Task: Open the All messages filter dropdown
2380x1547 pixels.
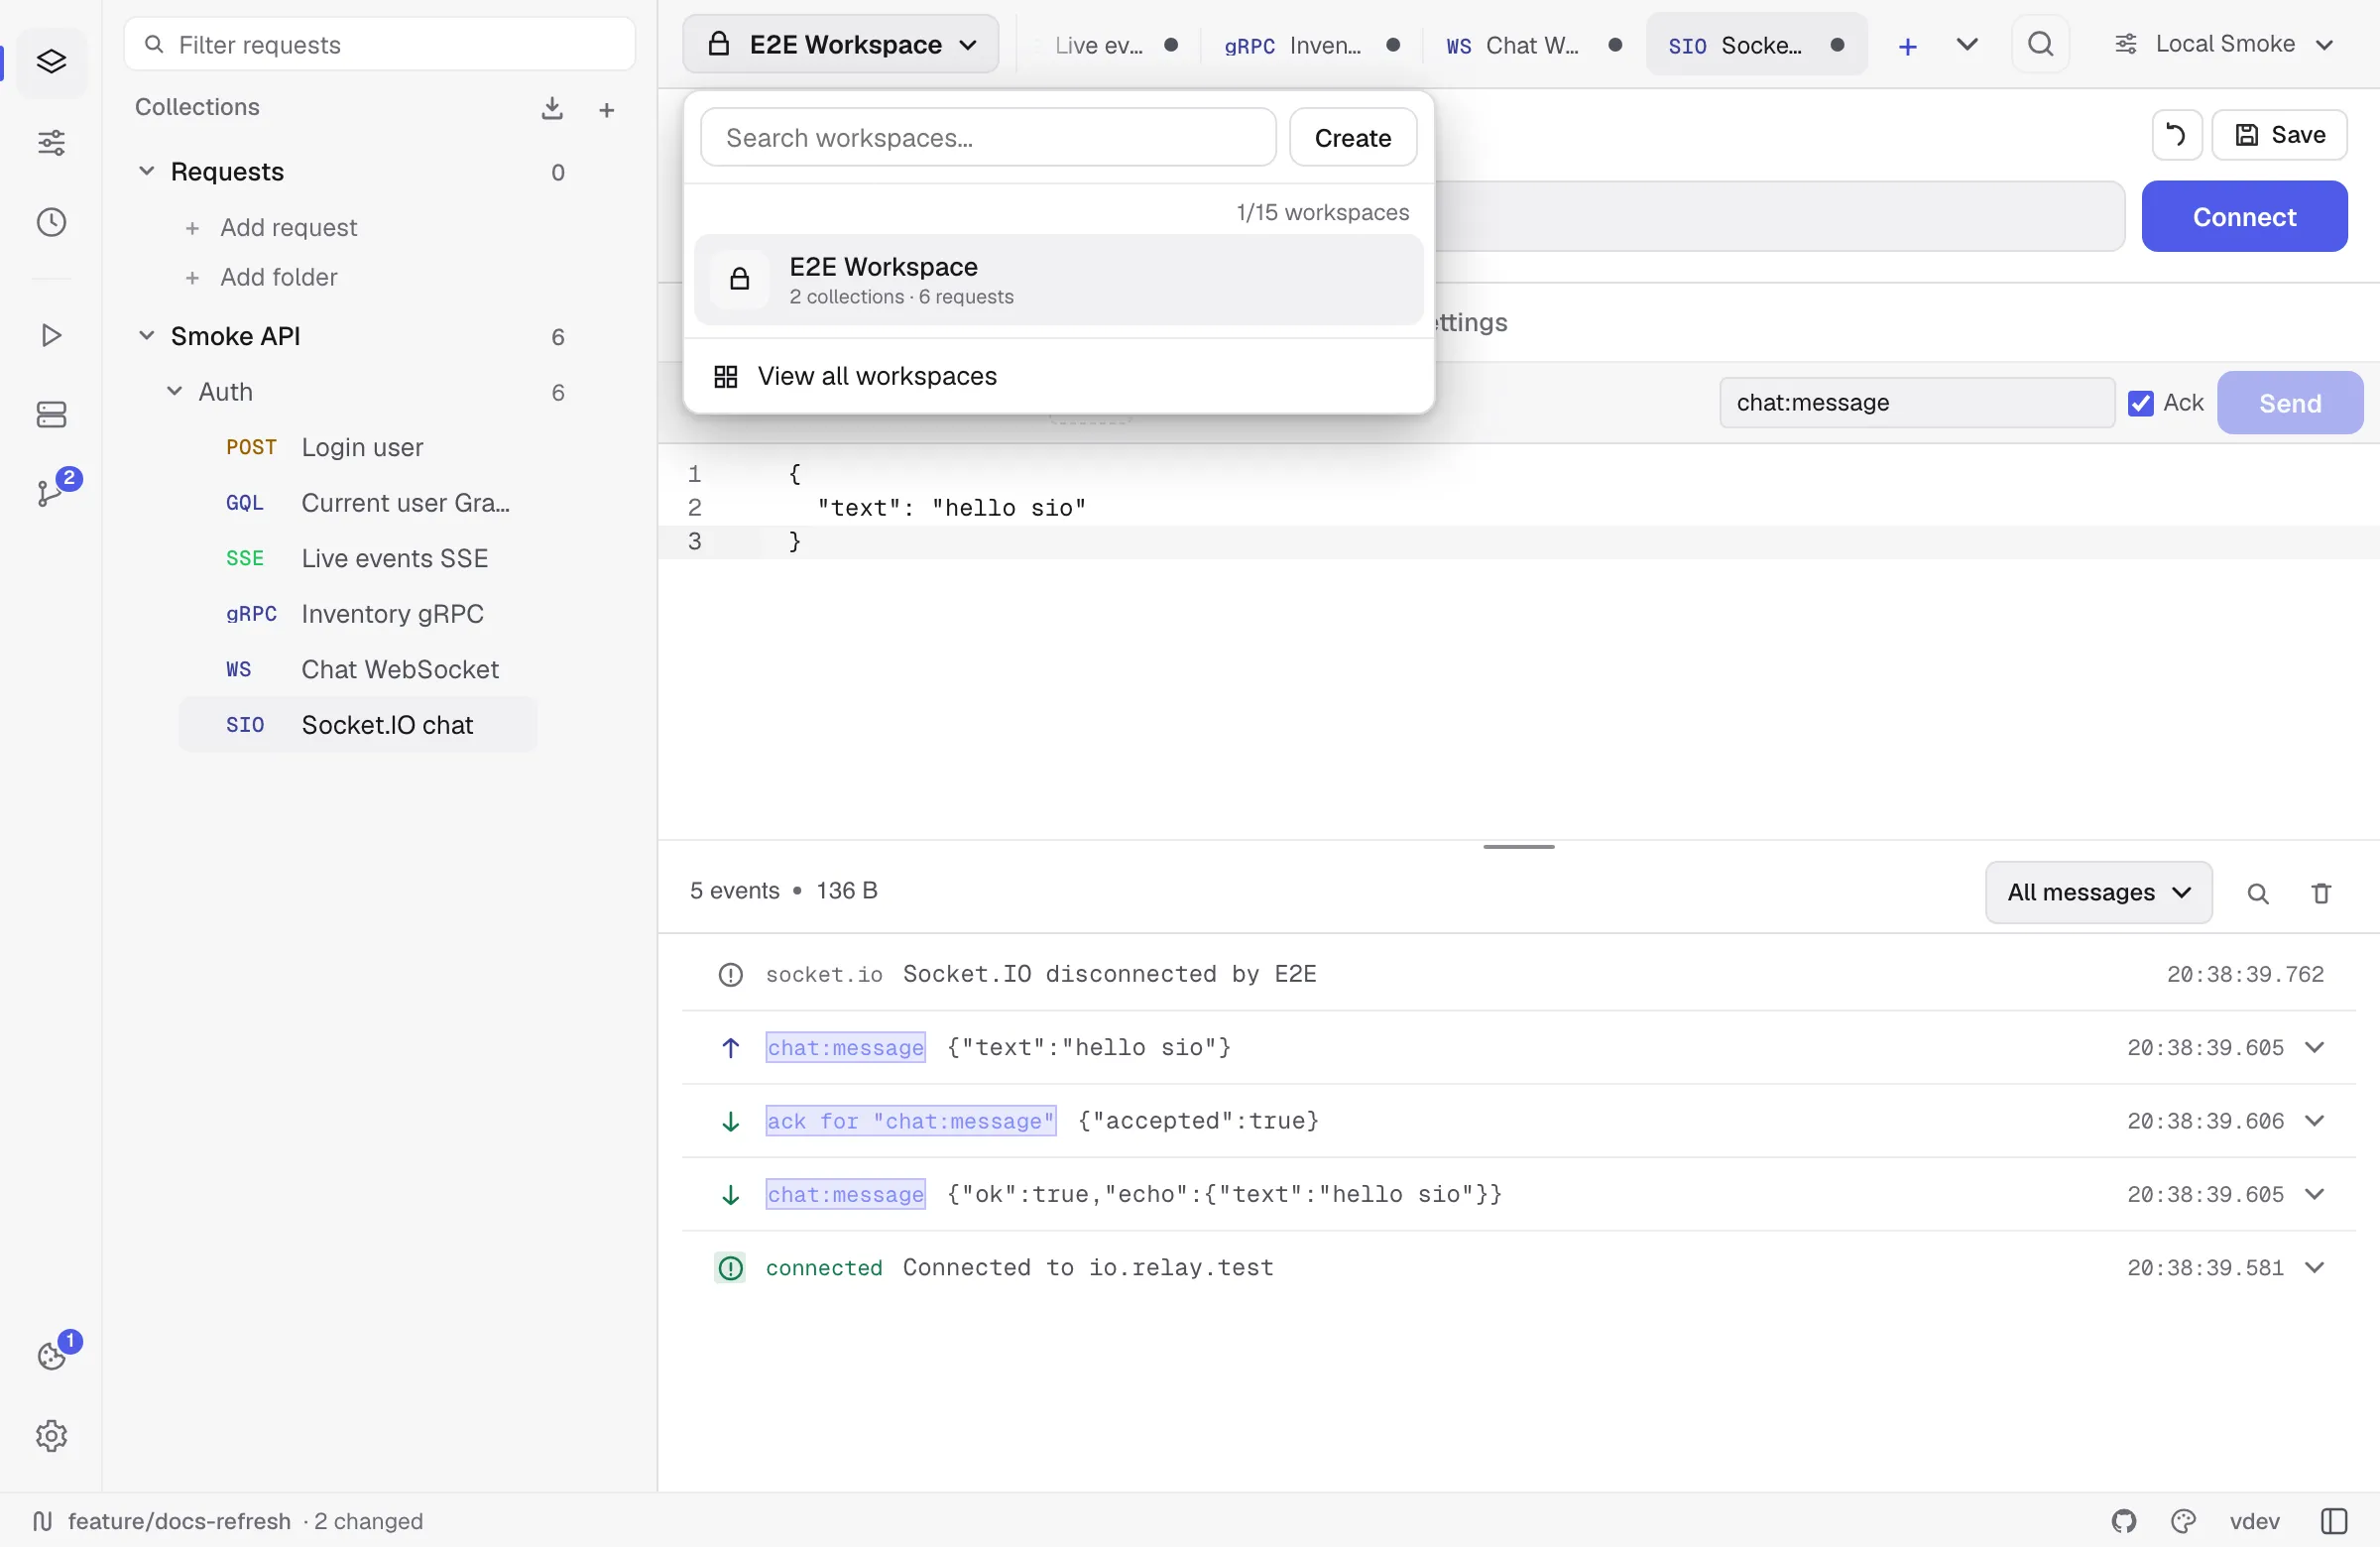Action: (2098, 892)
